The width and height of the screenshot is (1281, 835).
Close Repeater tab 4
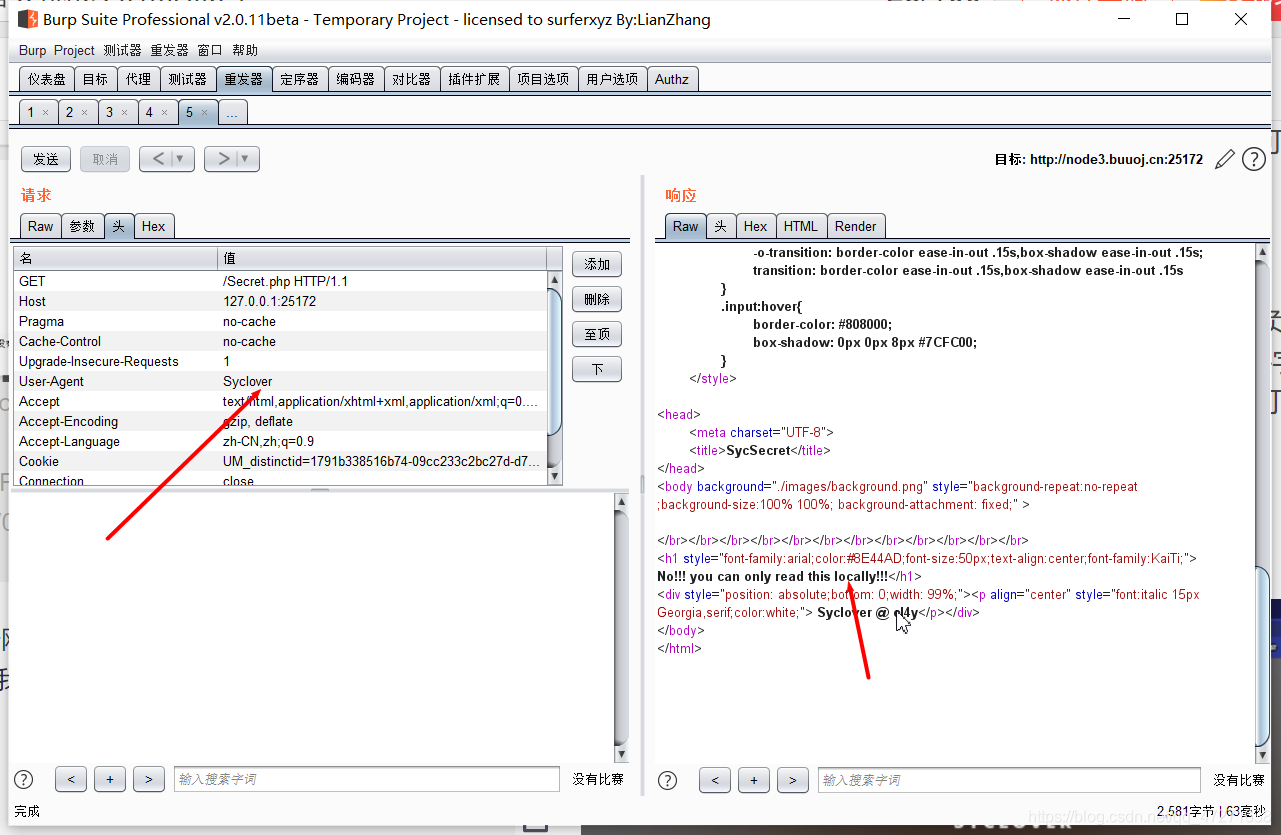164,113
